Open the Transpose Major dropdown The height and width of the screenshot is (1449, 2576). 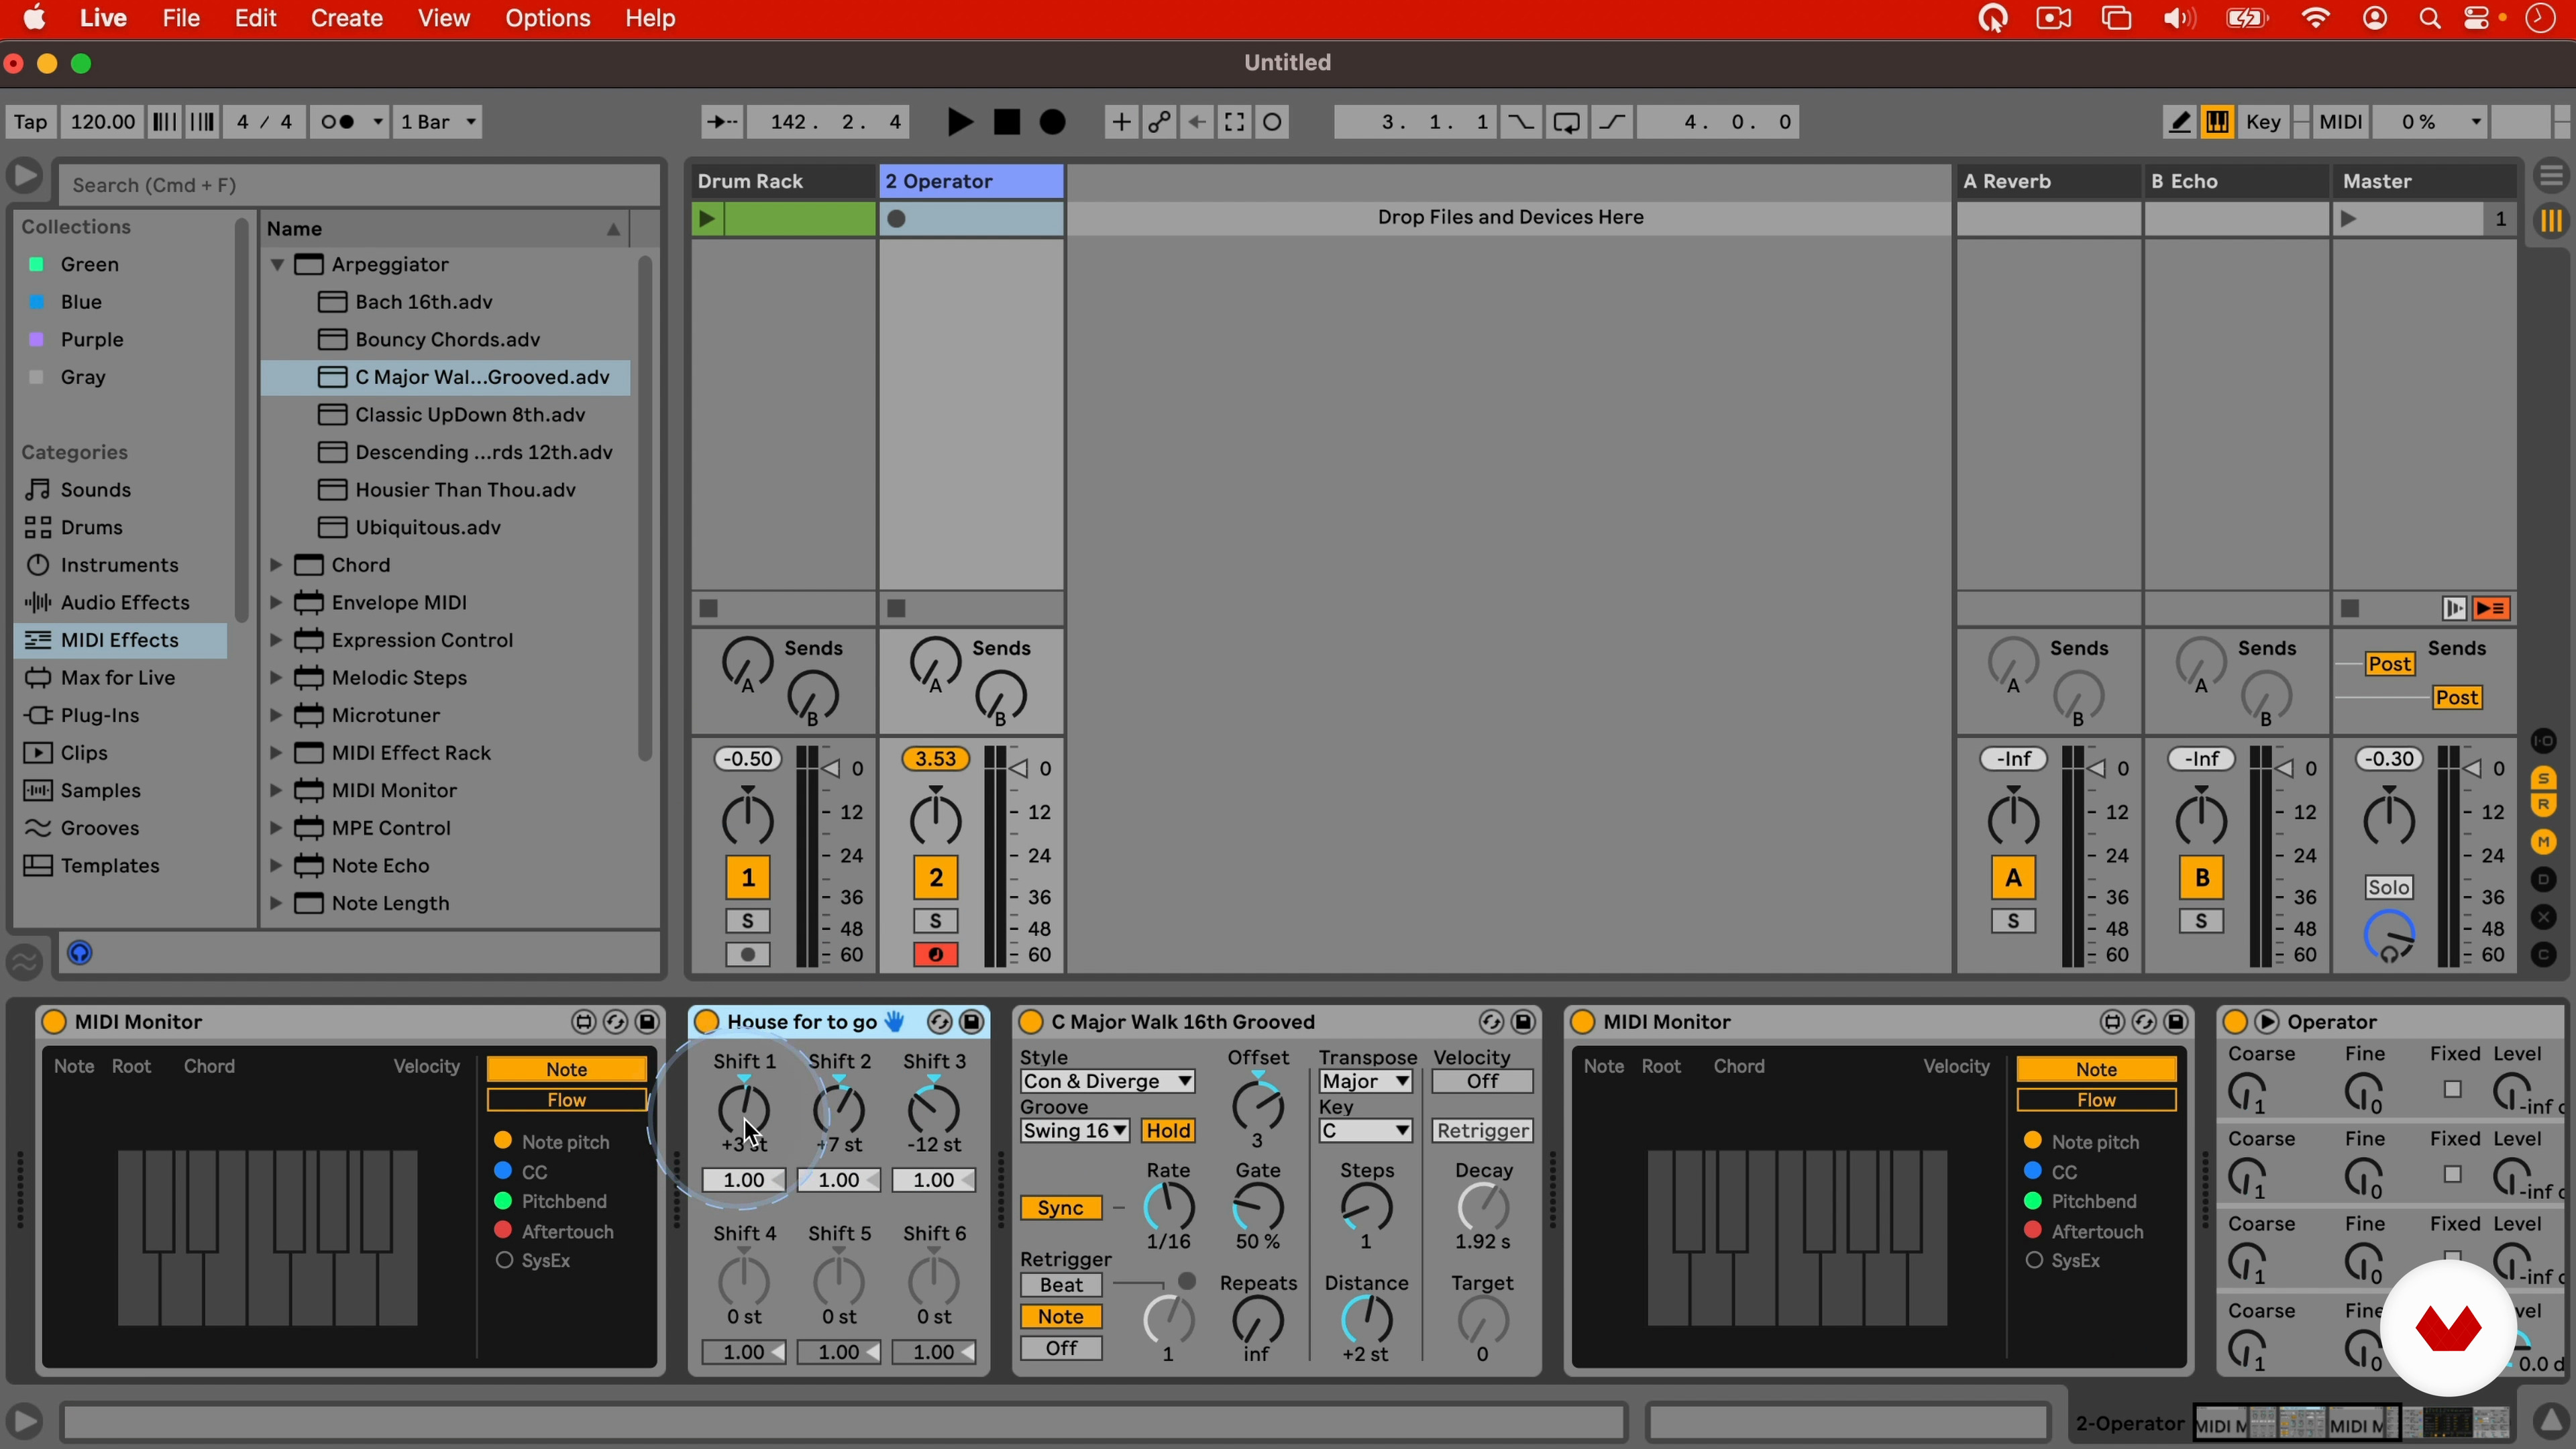(1365, 1081)
